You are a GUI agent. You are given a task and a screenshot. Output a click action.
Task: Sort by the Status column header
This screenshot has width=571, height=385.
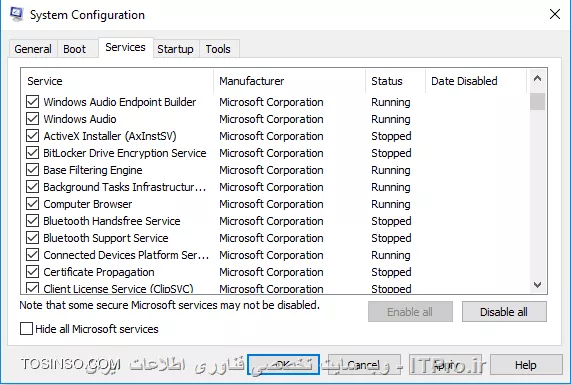coord(395,80)
